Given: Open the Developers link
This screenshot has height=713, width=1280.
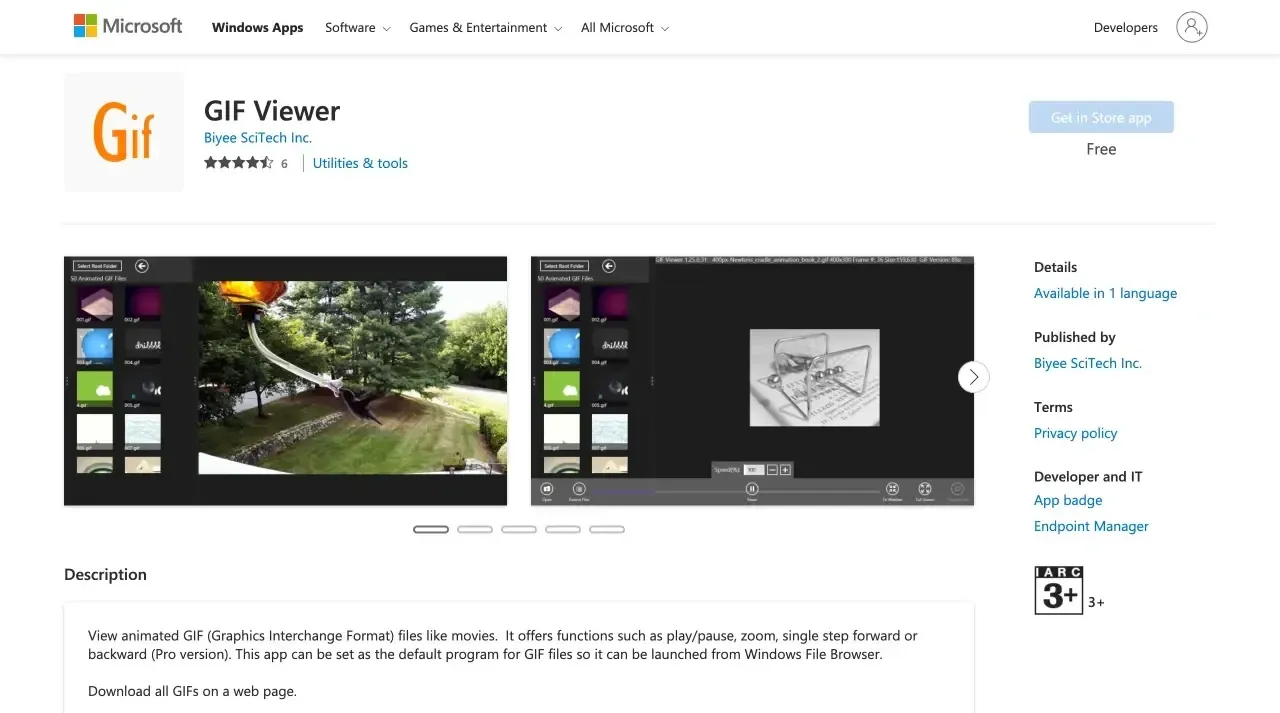Looking at the screenshot, I should click(1126, 27).
